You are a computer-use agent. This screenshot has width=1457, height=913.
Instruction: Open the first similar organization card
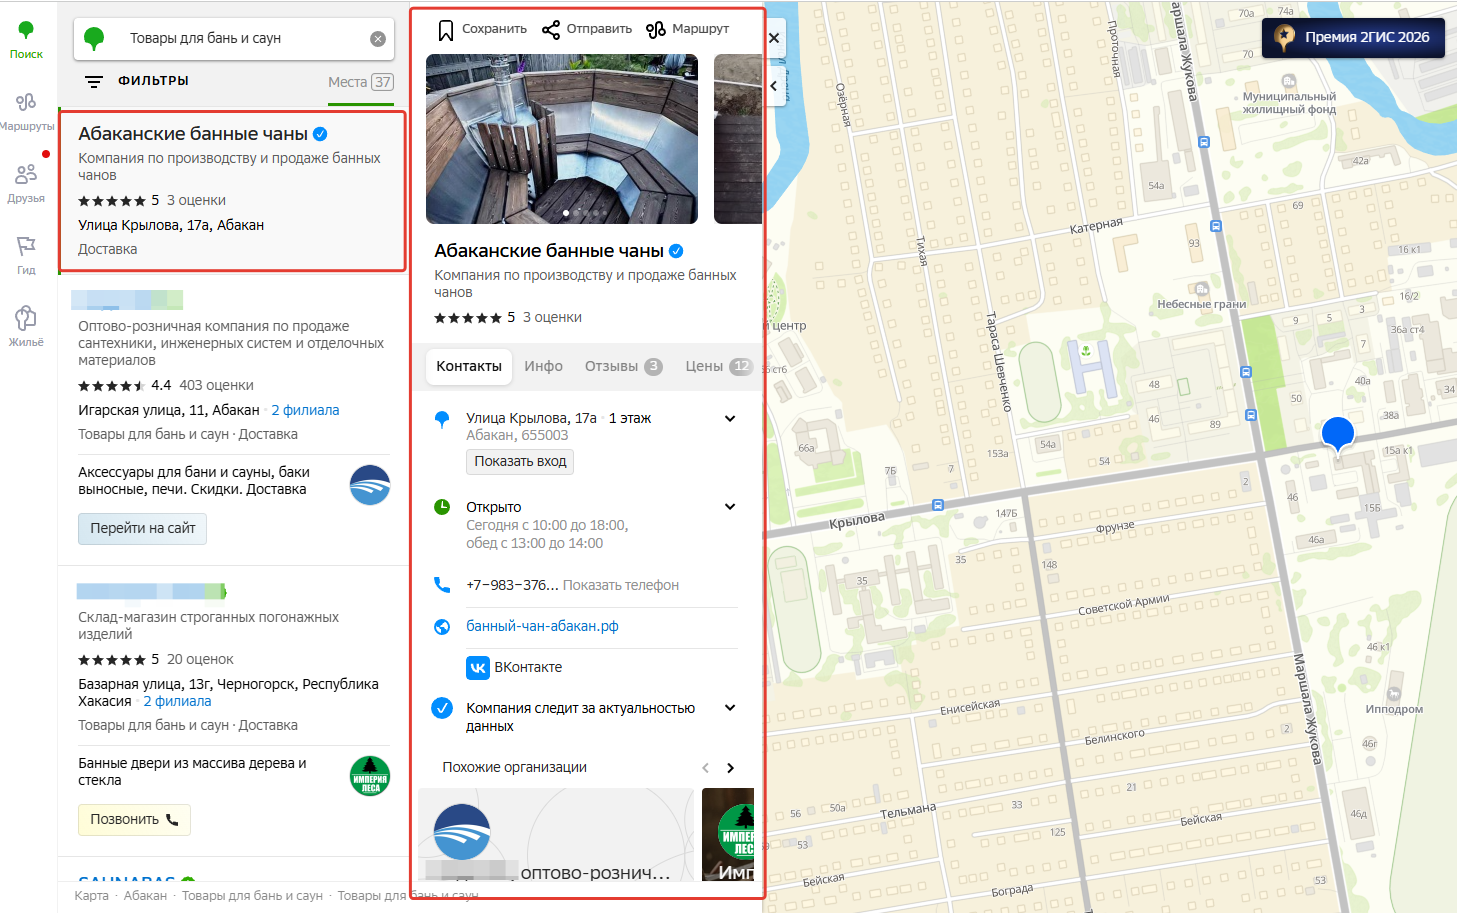coord(556,835)
